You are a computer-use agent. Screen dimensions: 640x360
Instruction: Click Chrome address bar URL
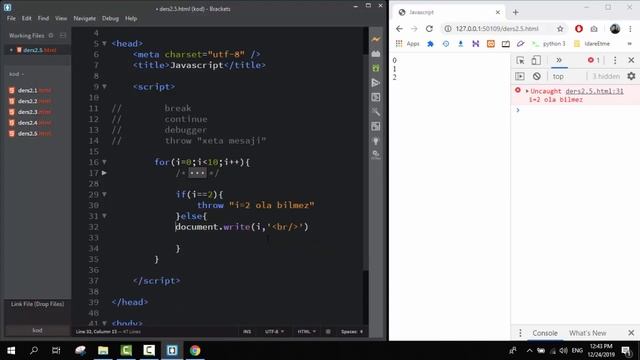(x=497, y=29)
